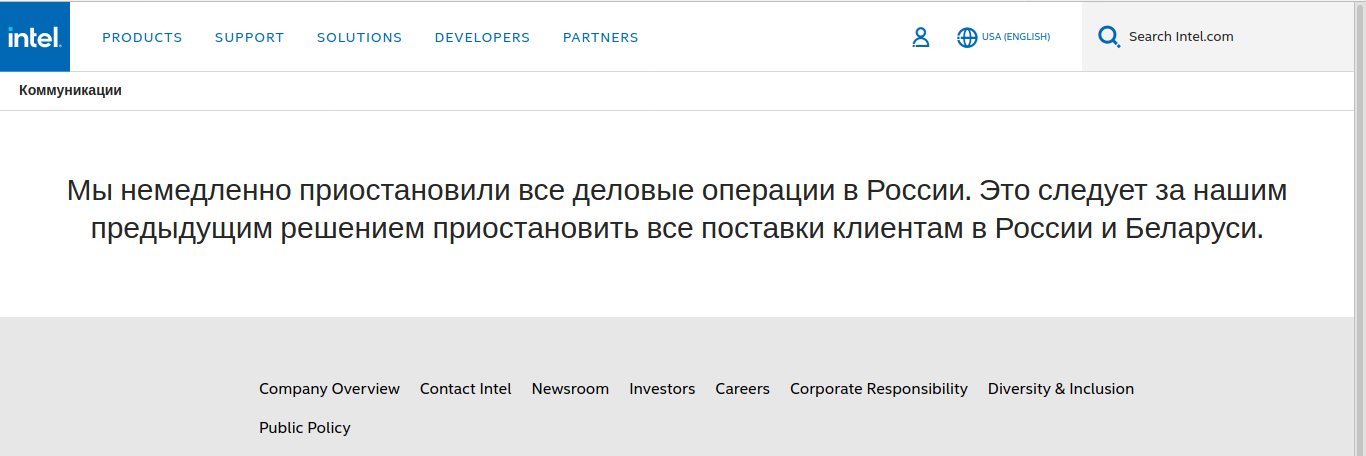Select the USA (English) region selector
Screen dimensions: 1366x456
point(1015,37)
